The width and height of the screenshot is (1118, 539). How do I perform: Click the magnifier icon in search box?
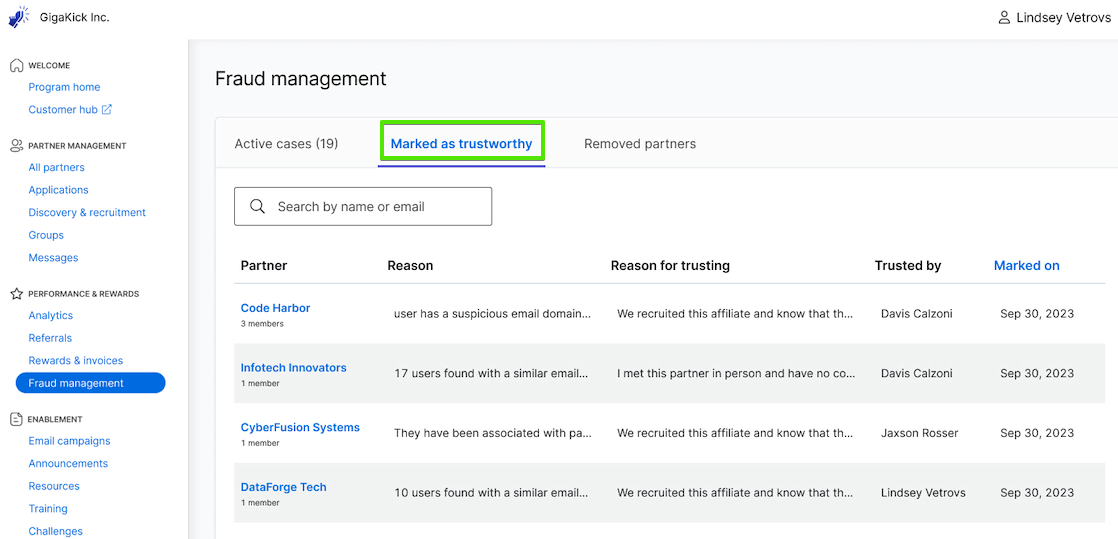(258, 207)
